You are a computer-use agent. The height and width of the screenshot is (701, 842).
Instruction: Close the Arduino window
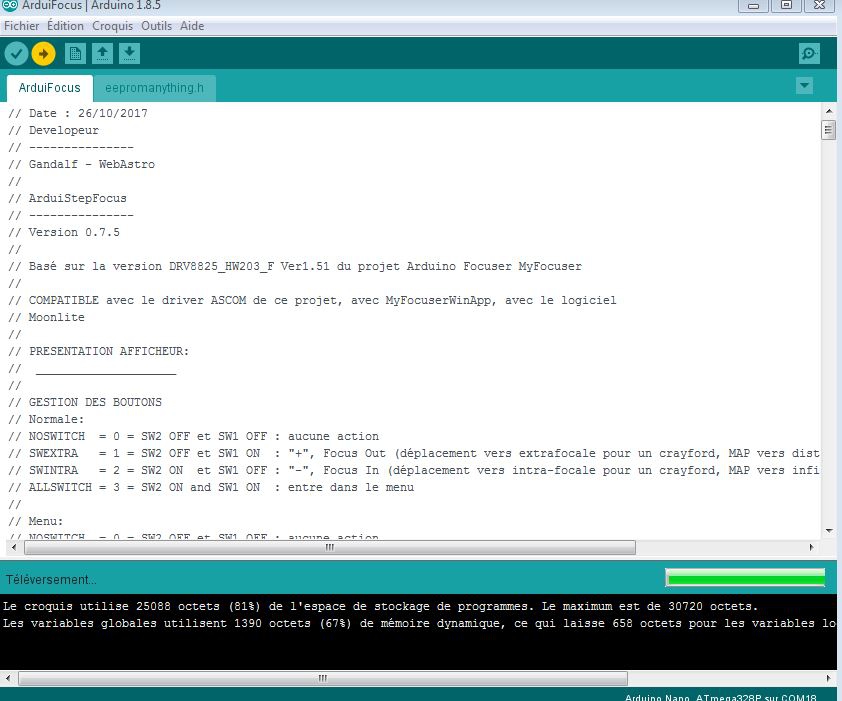click(819, 5)
